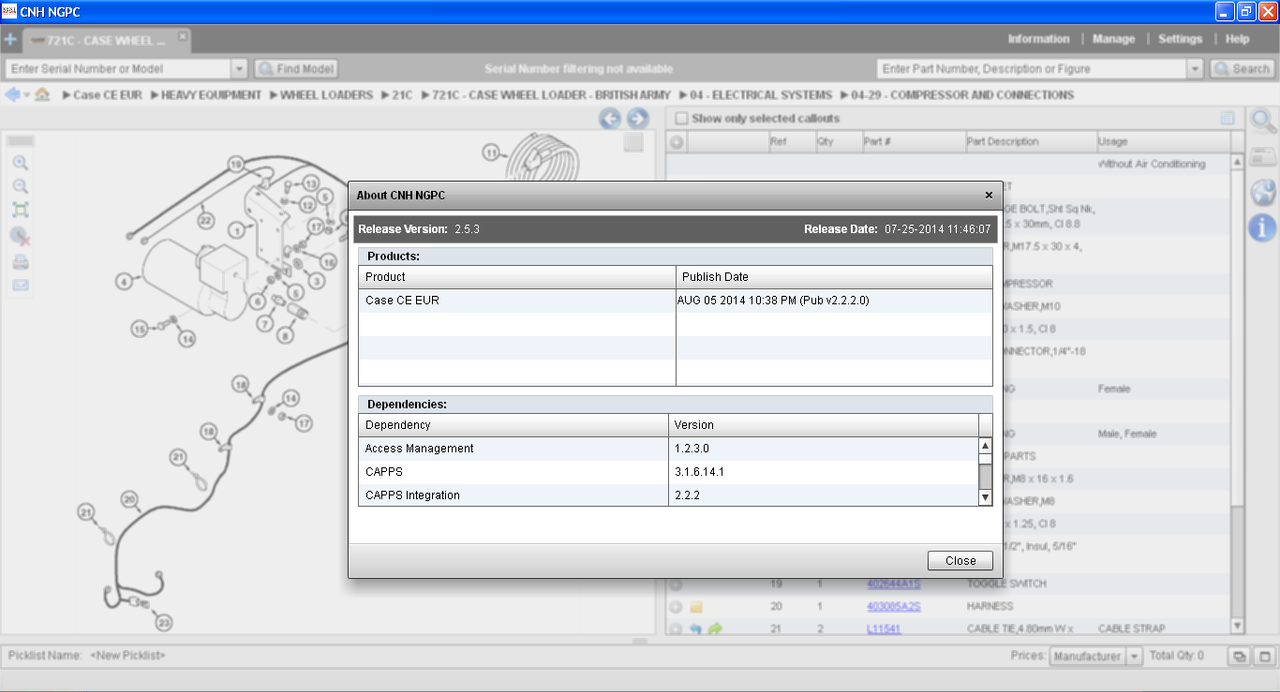This screenshot has width=1280, height=692.
Task: Print the diagram via printer icon
Action: [x=20, y=262]
